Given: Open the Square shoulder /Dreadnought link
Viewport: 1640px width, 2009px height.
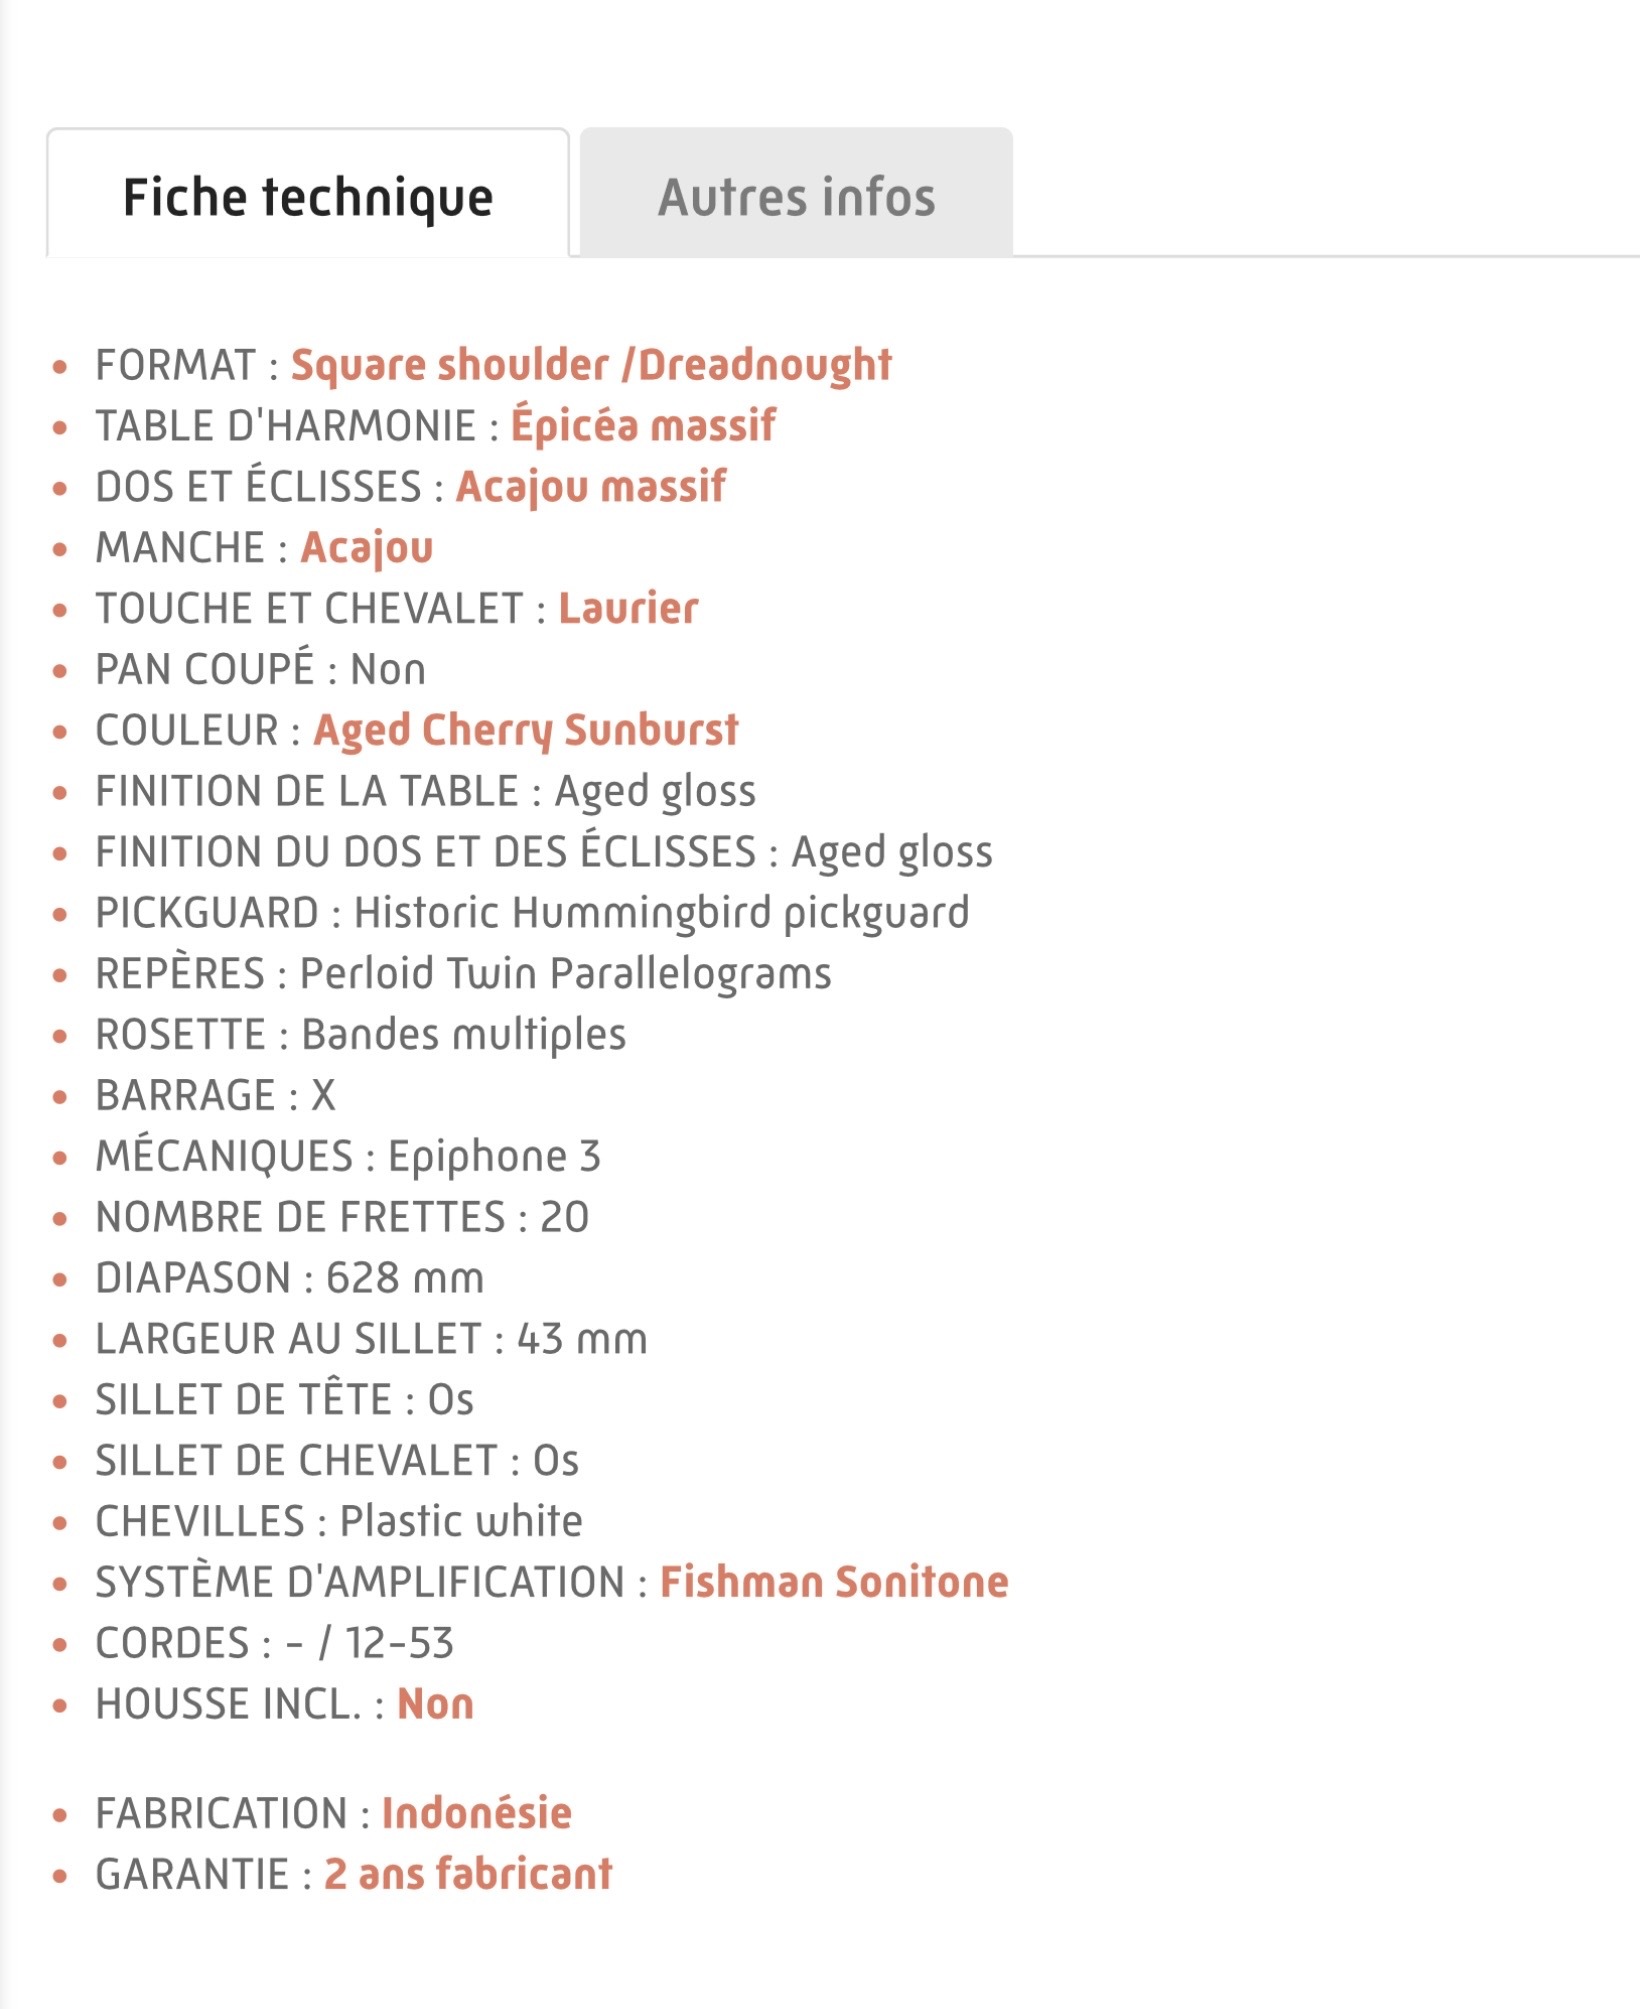Looking at the screenshot, I should (591, 365).
